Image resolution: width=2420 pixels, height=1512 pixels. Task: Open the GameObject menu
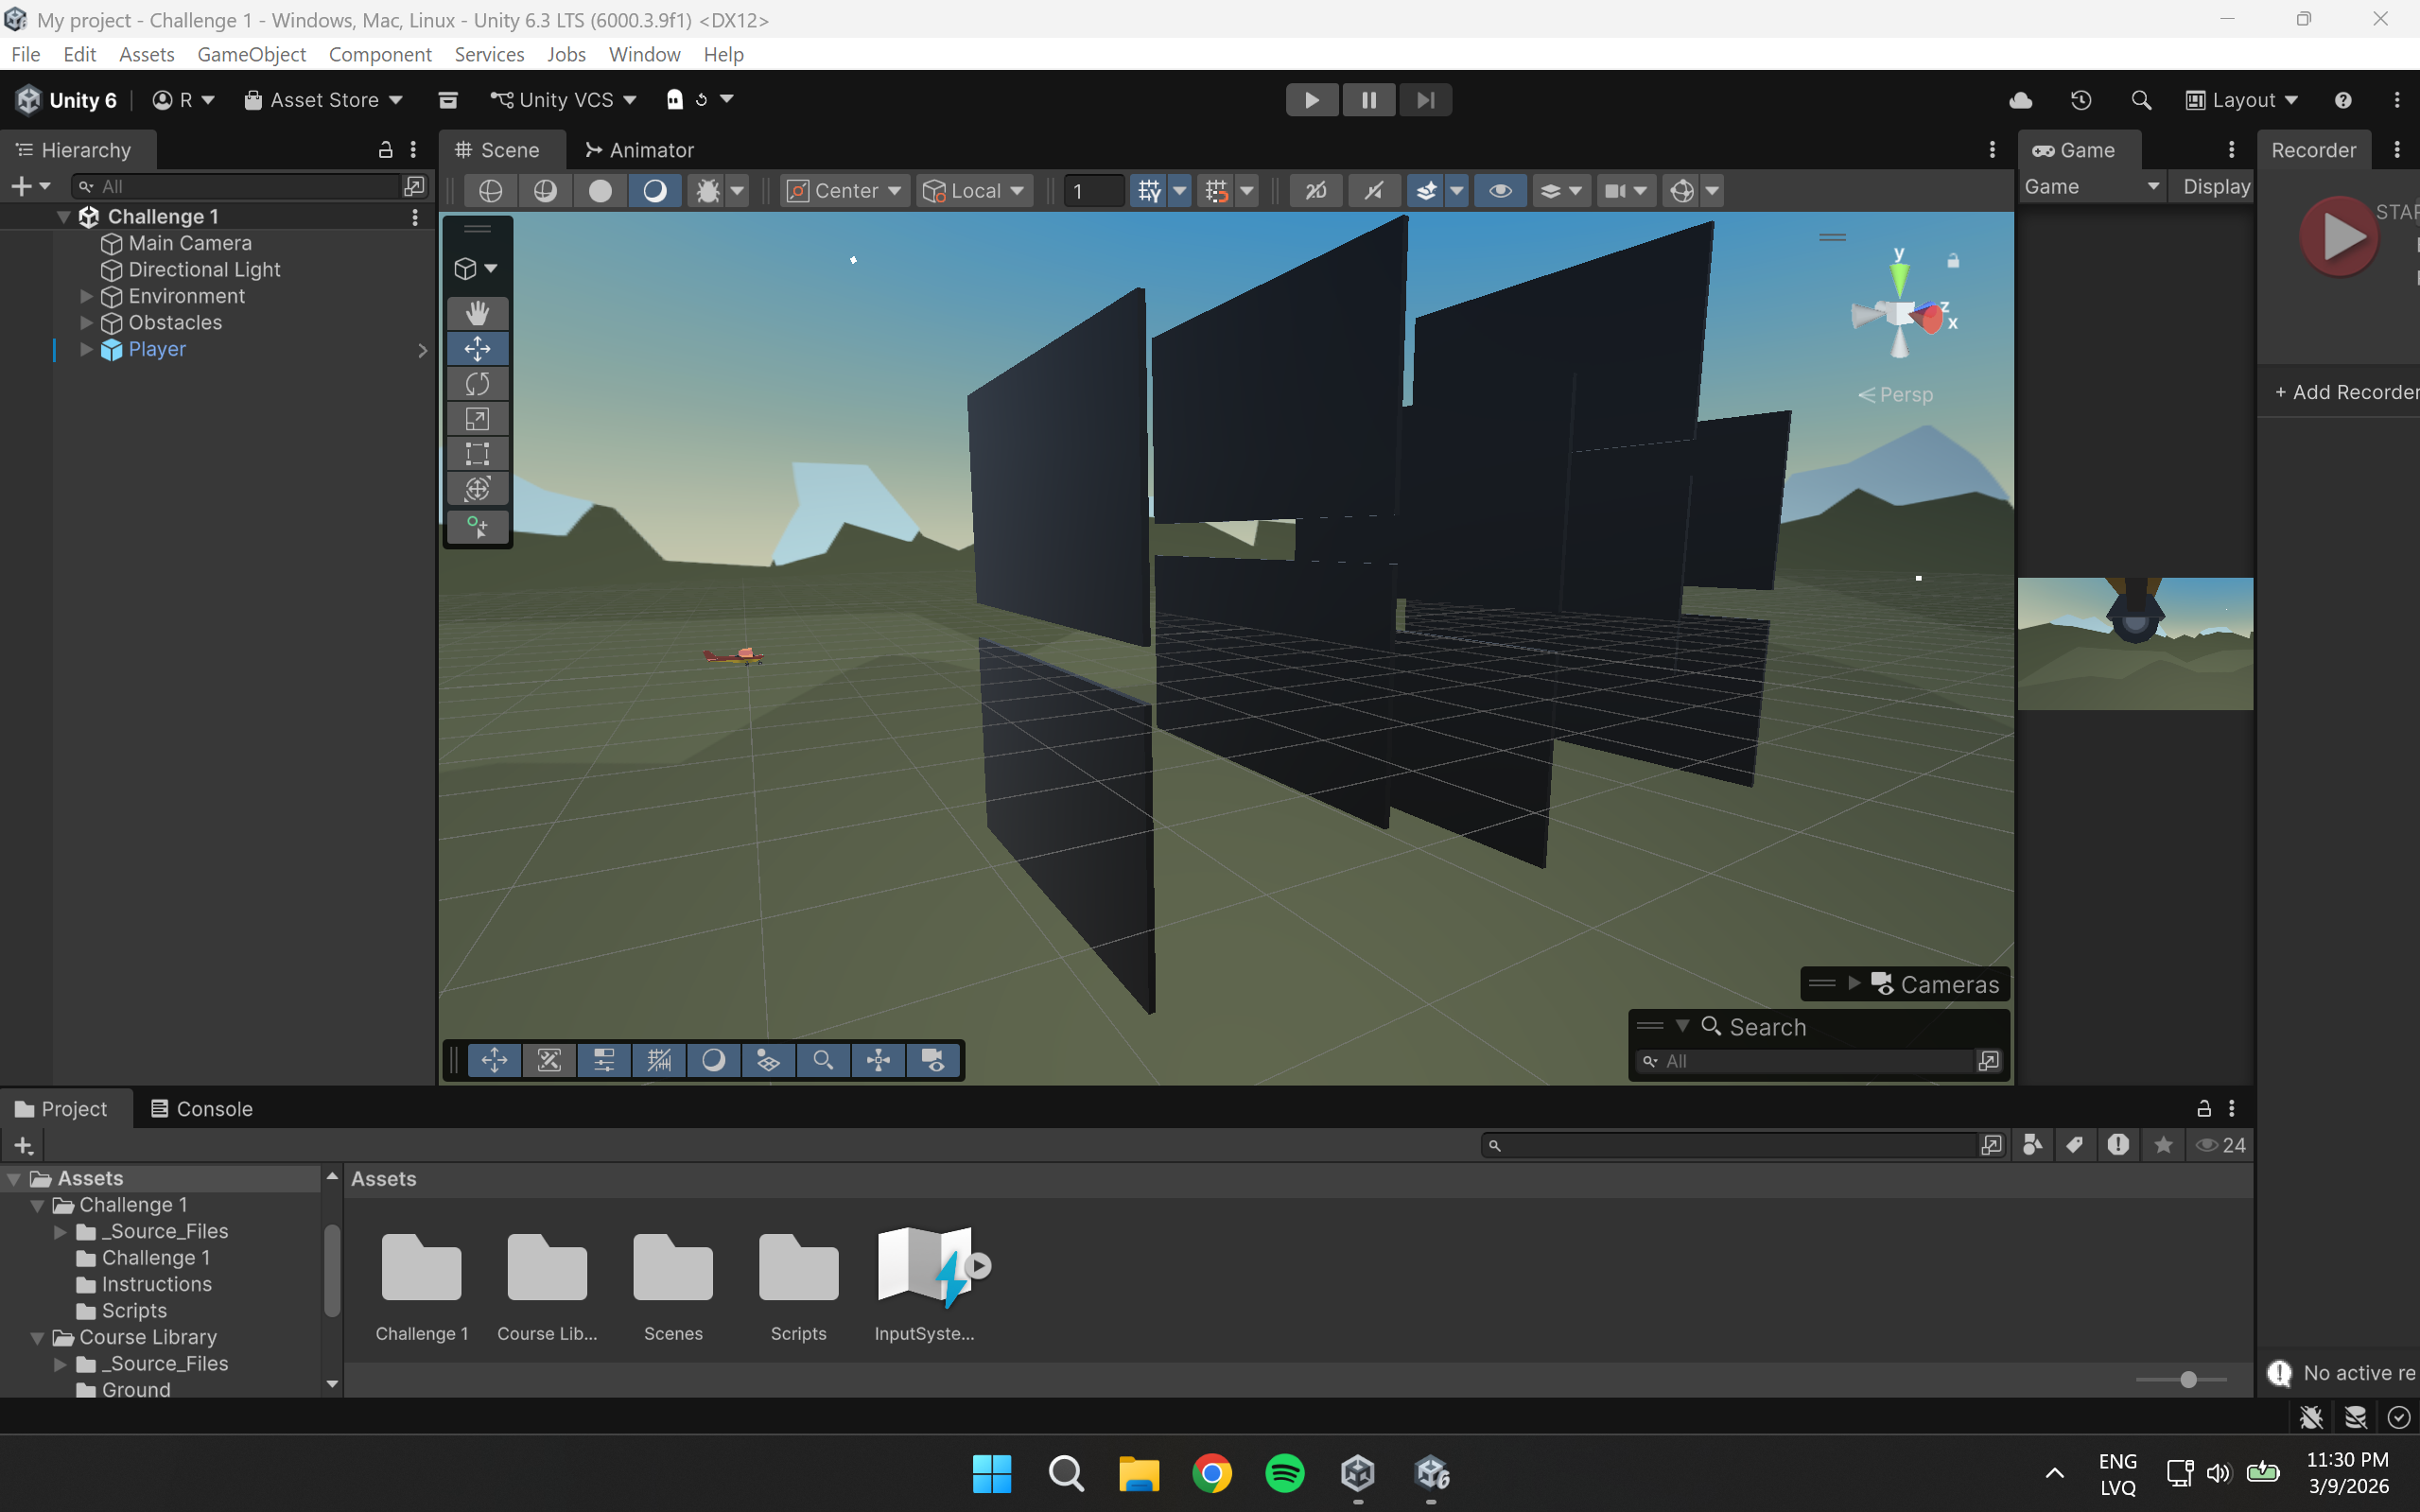click(251, 54)
